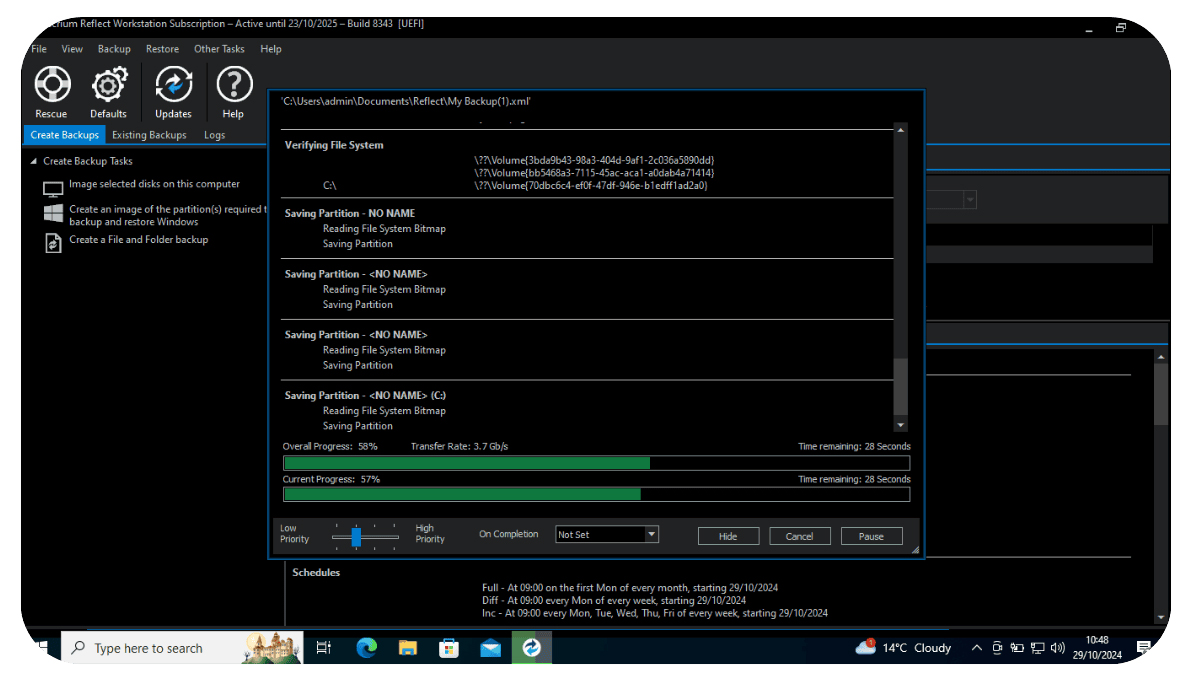This screenshot has height=680, width=1189.
Task: Click the Rescue toolbar icon
Action: point(51,86)
